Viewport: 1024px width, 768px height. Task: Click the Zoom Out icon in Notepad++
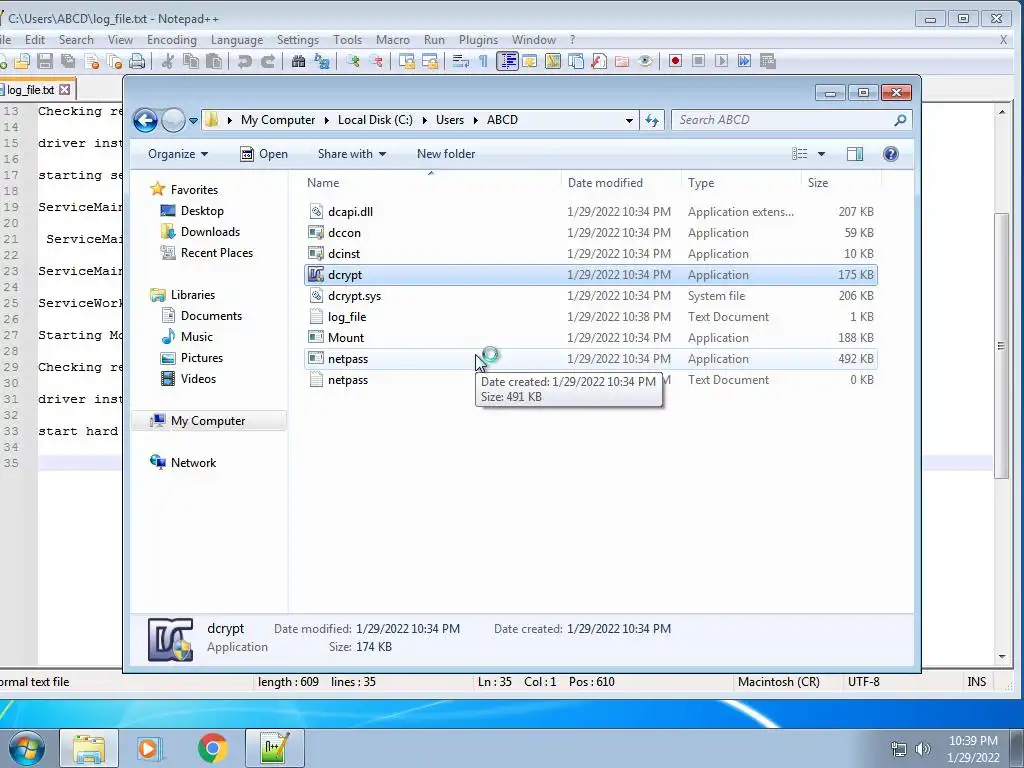click(376, 61)
